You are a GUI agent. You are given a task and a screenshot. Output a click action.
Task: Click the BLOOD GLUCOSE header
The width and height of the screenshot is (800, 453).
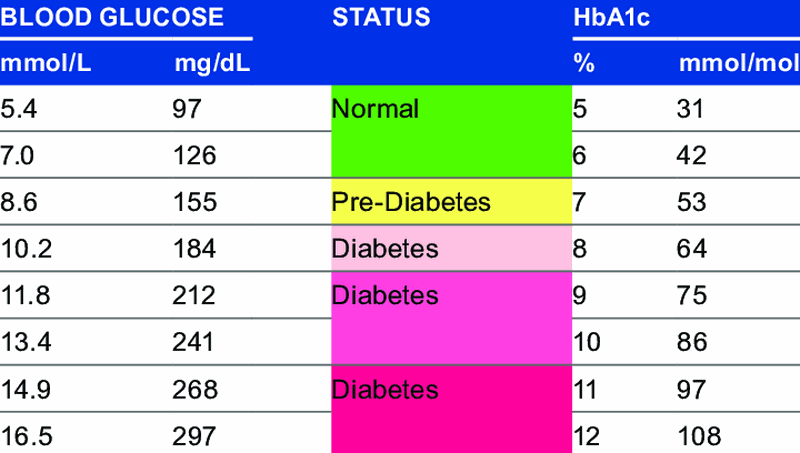tap(111, 17)
